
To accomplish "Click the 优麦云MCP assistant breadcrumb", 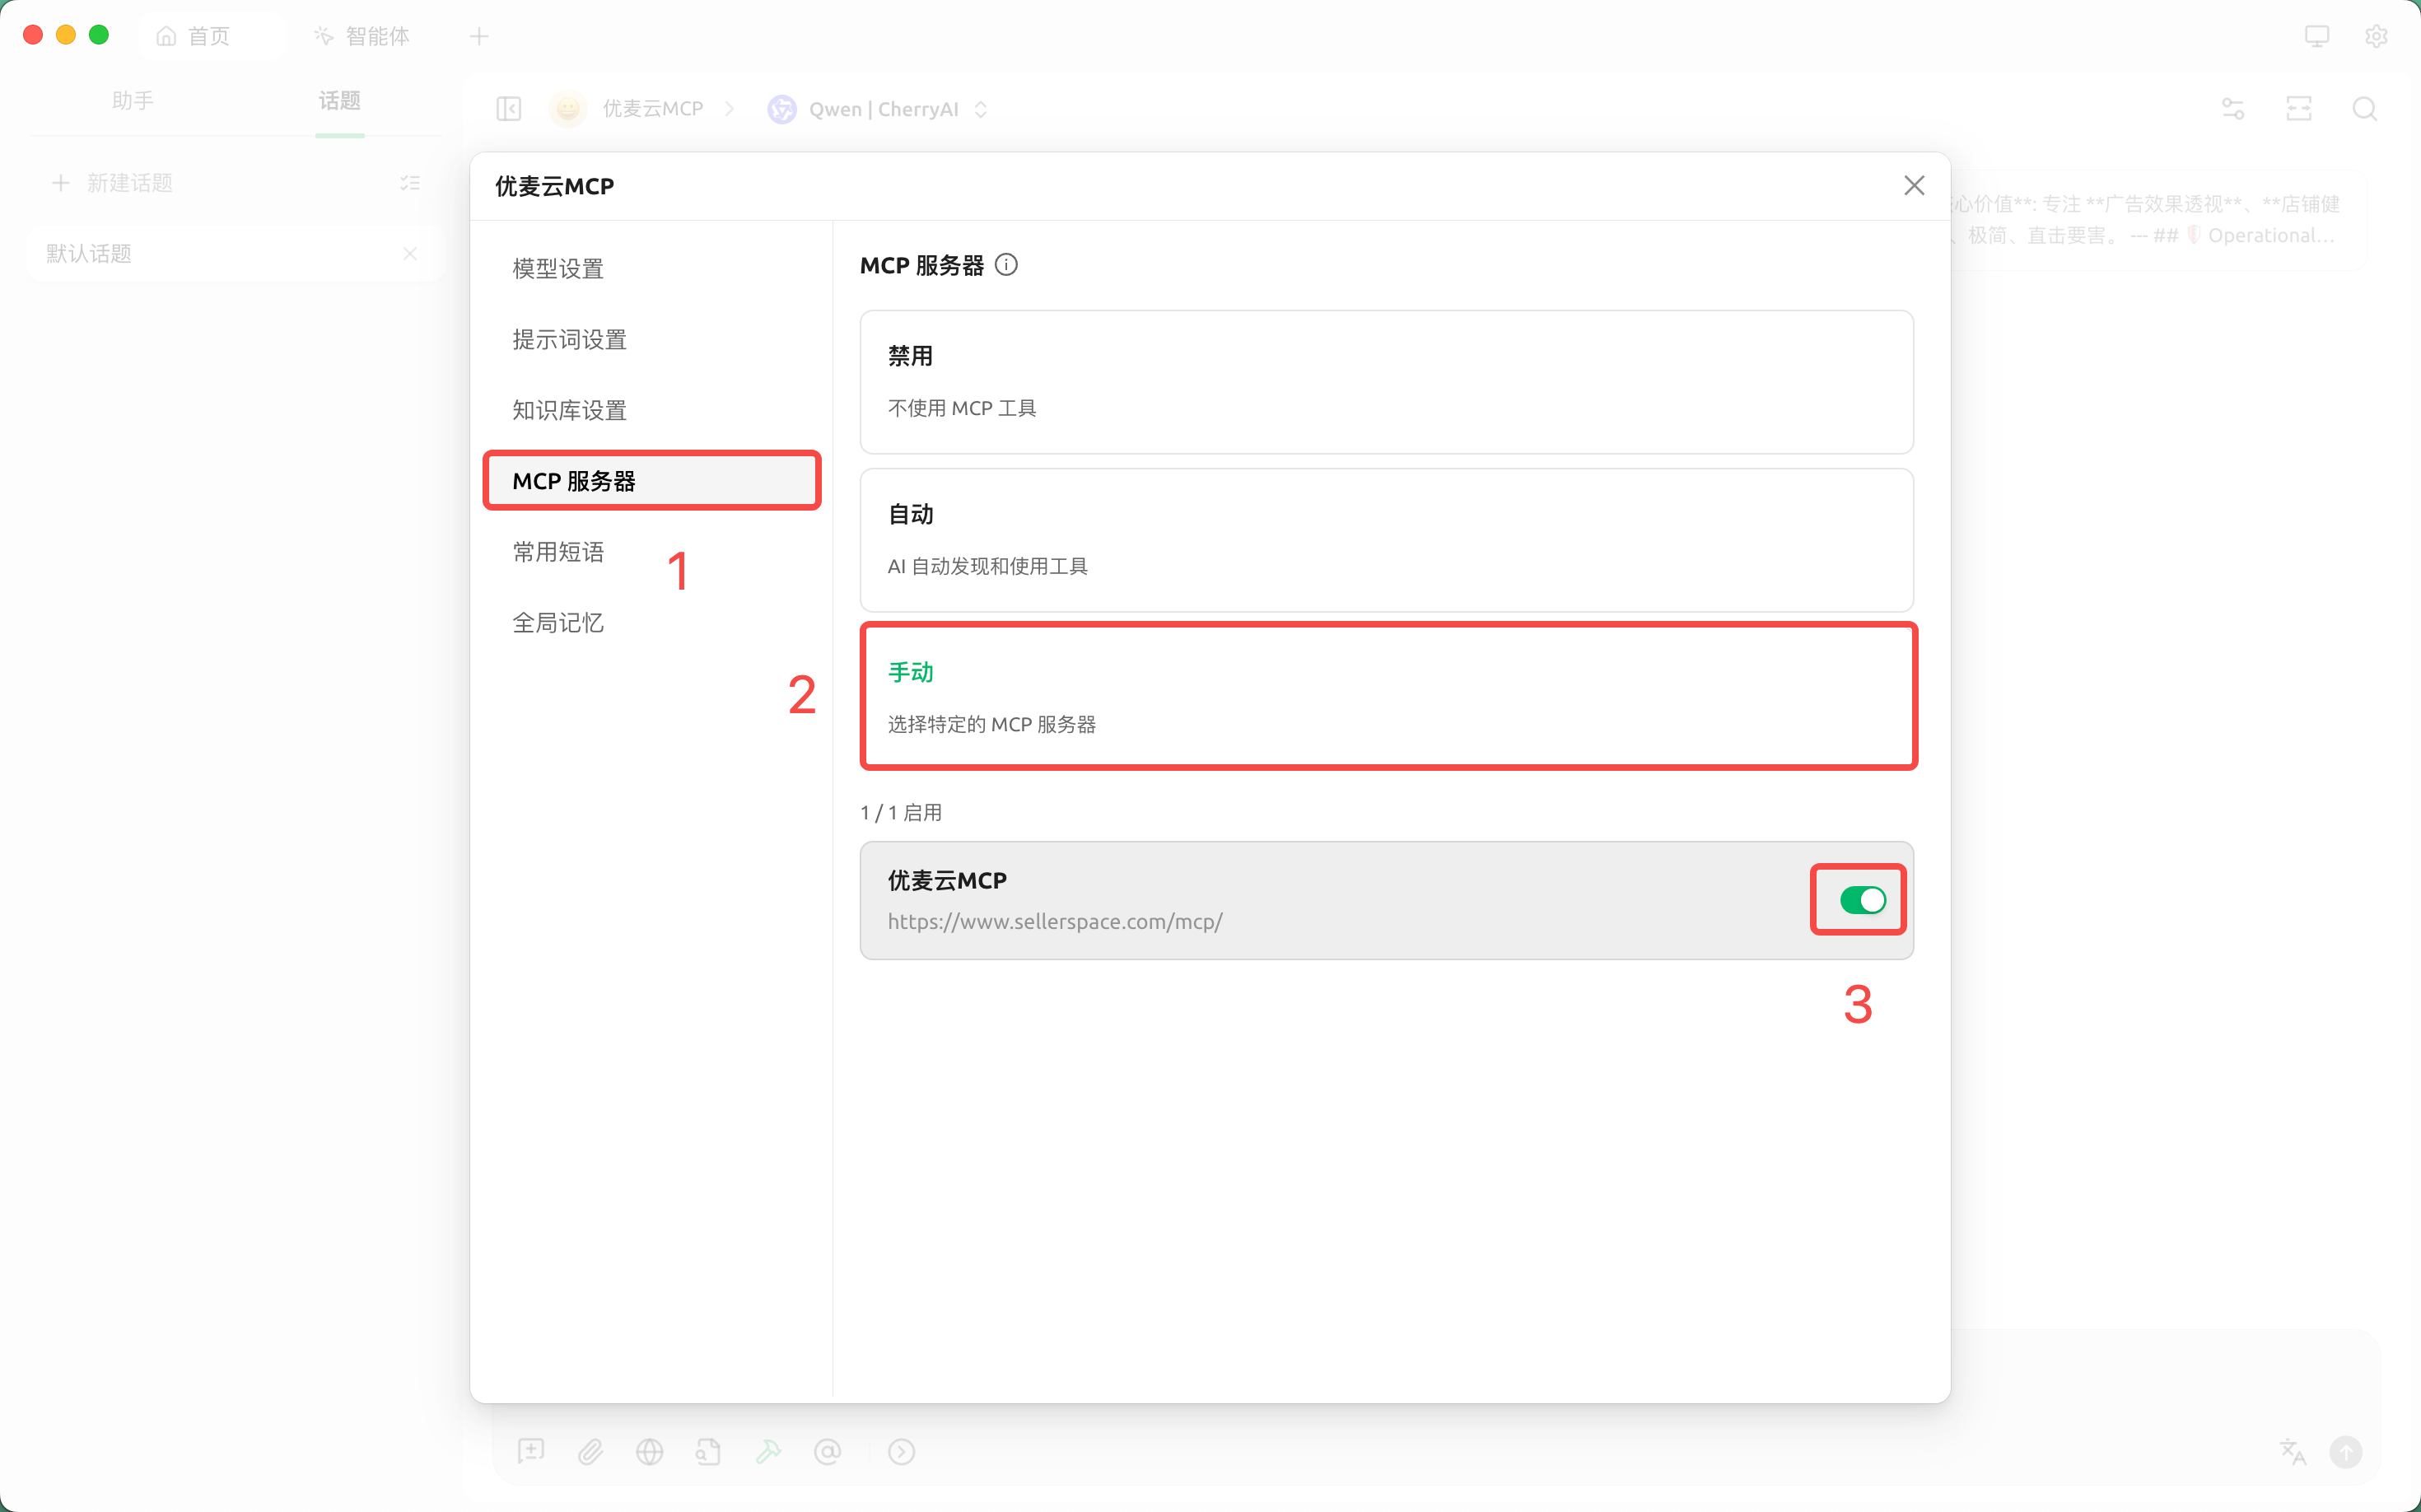I will [652, 109].
